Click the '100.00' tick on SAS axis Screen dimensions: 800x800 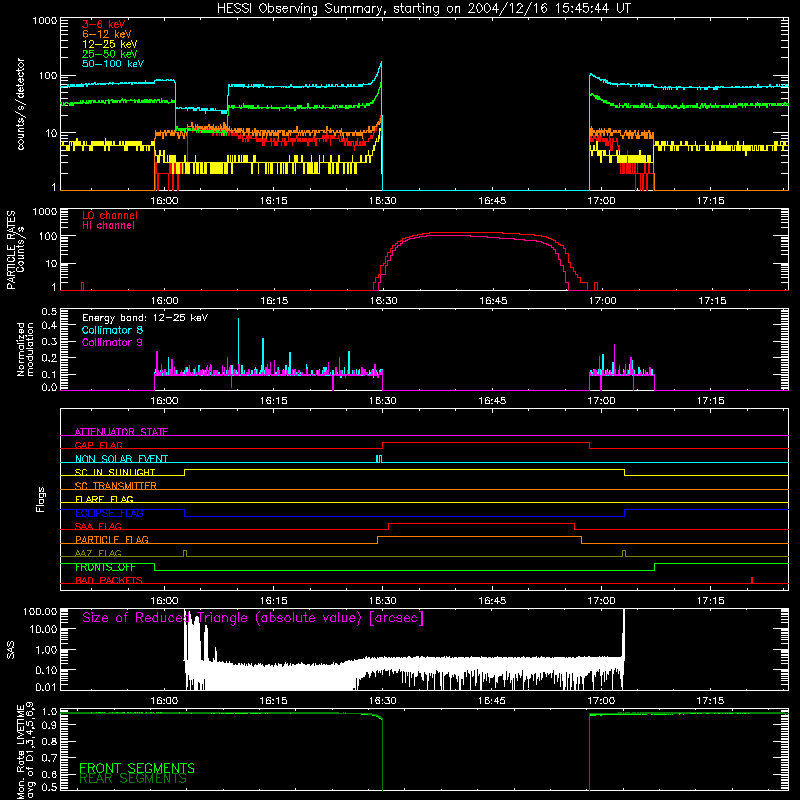point(40,611)
